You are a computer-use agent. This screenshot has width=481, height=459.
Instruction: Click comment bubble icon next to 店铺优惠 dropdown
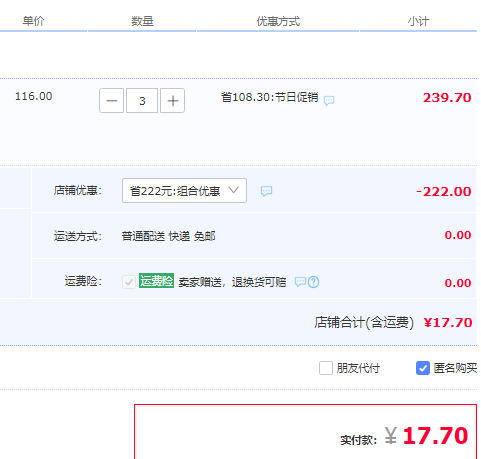[x=266, y=191]
